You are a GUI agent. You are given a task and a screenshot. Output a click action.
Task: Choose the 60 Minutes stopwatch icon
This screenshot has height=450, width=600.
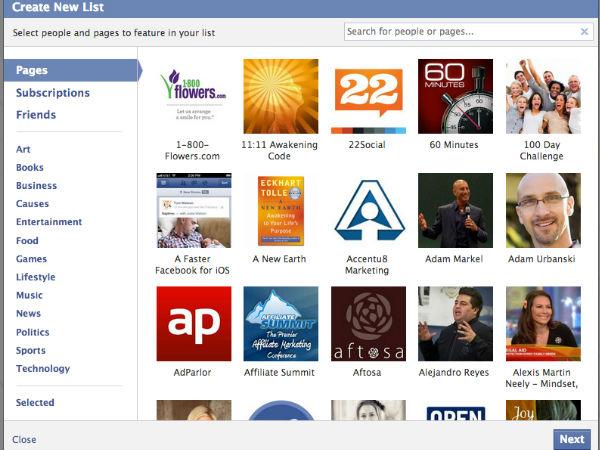point(455,96)
